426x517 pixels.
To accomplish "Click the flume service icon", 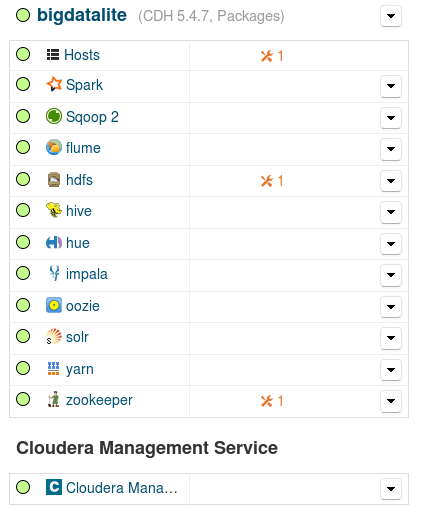I will coord(54,147).
